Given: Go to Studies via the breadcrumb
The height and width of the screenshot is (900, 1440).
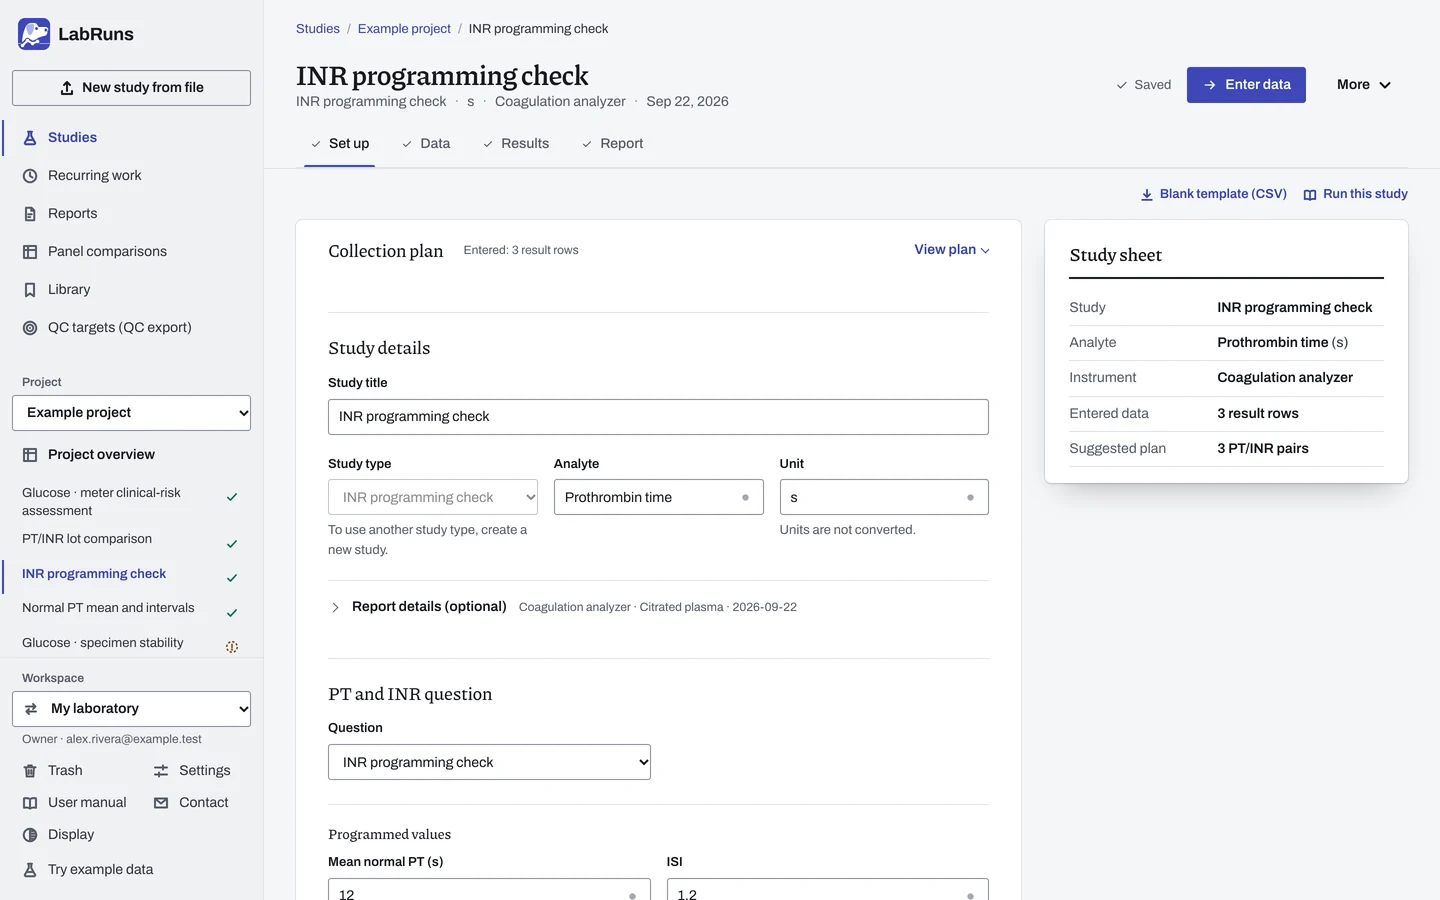Looking at the screenshot, I should click(x=318, y=29).
